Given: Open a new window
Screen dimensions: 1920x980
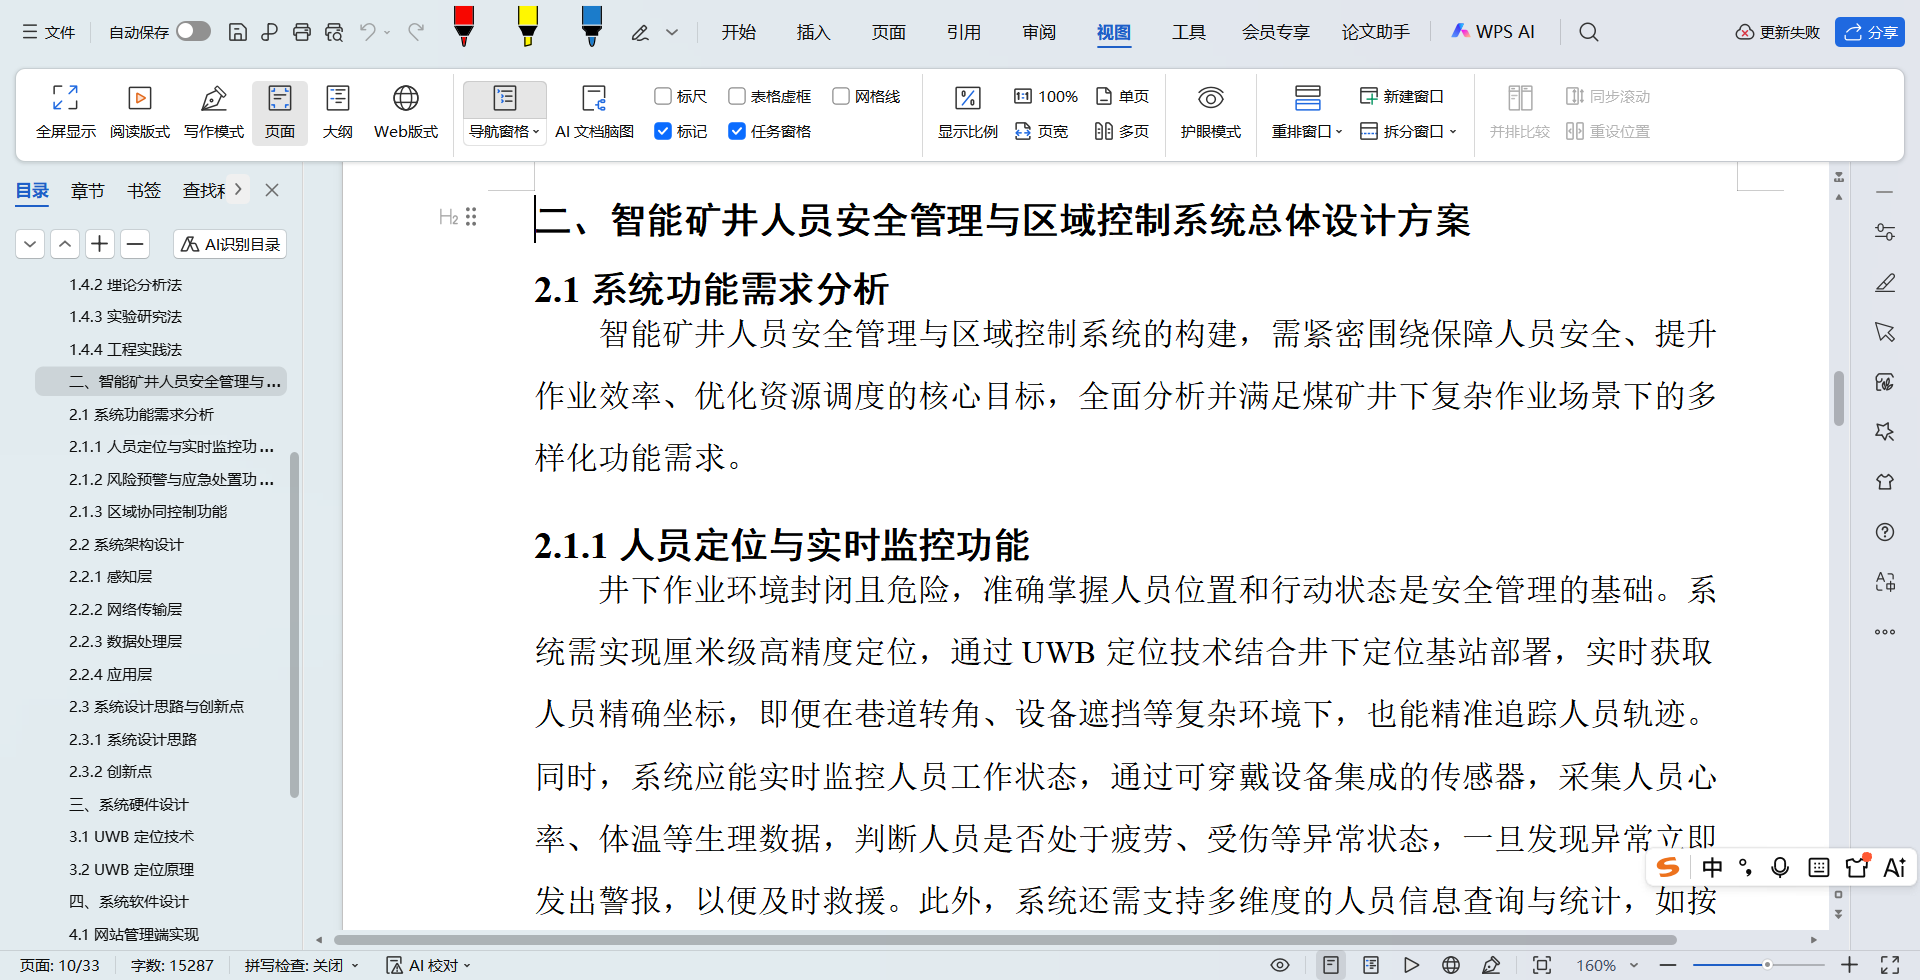Looking at the screenshot, I should pos(1401,96).
